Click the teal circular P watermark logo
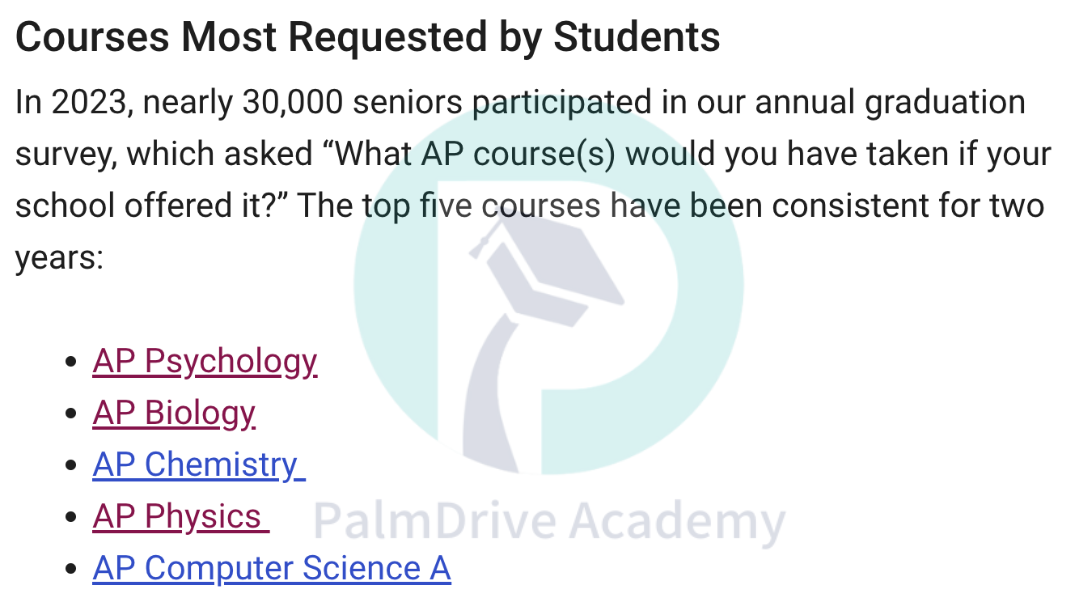1067x609 pixels. pos(548,284)
